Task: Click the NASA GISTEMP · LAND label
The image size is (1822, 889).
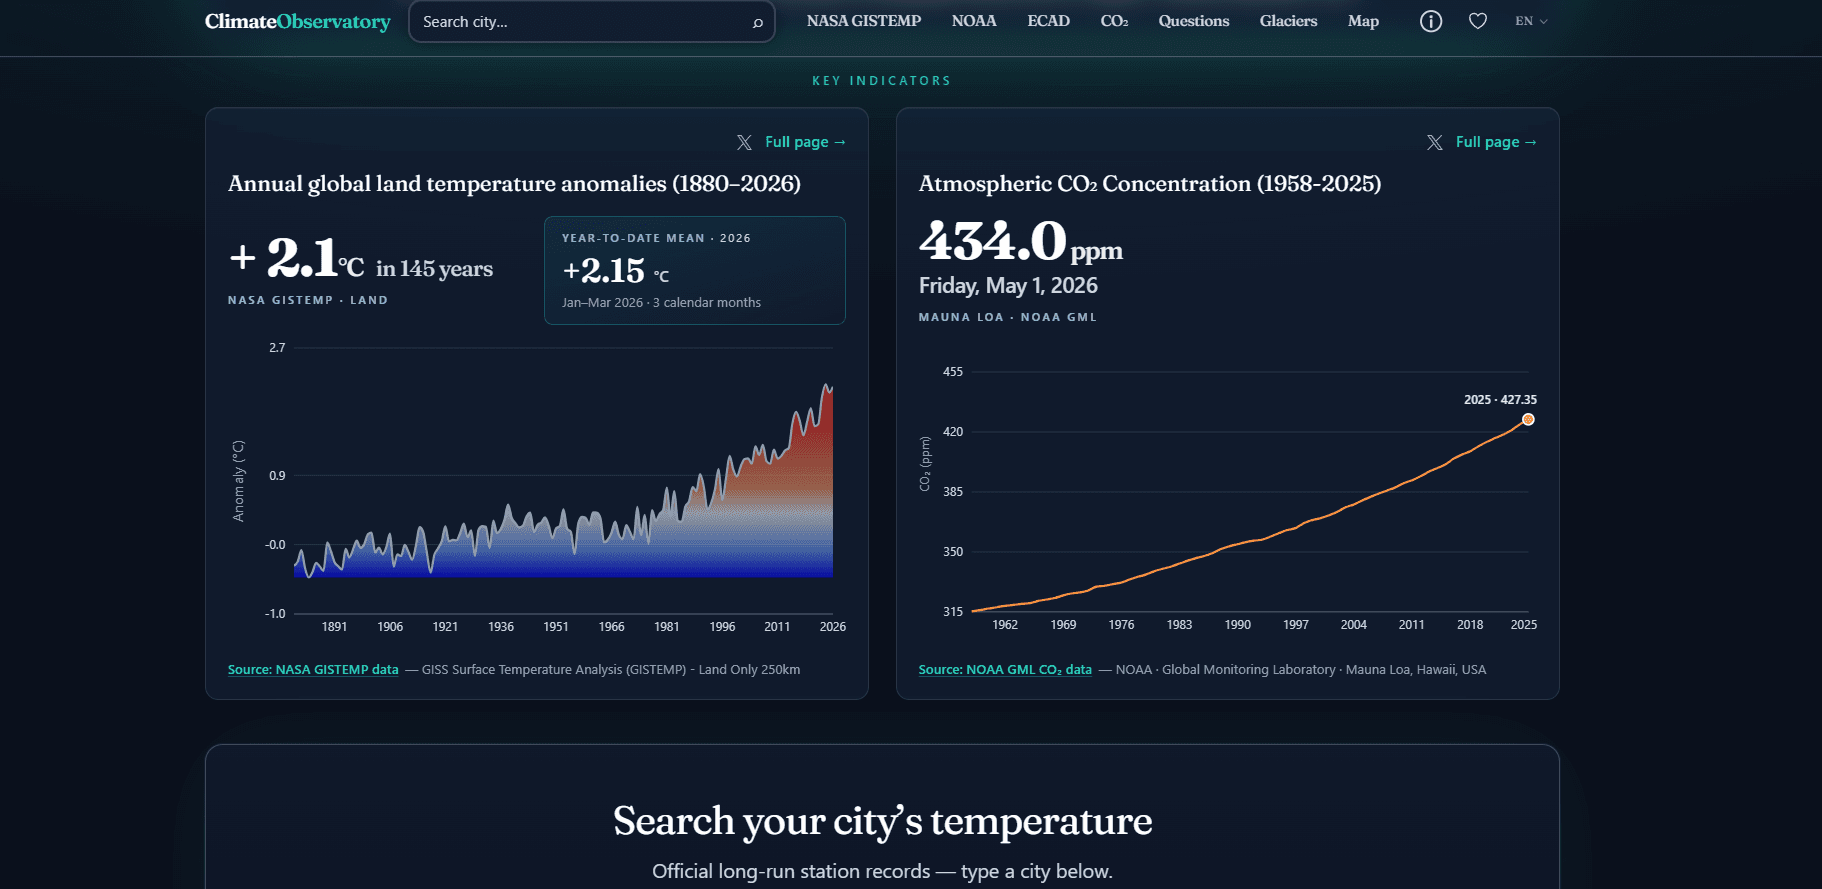Action: [308, 300]
